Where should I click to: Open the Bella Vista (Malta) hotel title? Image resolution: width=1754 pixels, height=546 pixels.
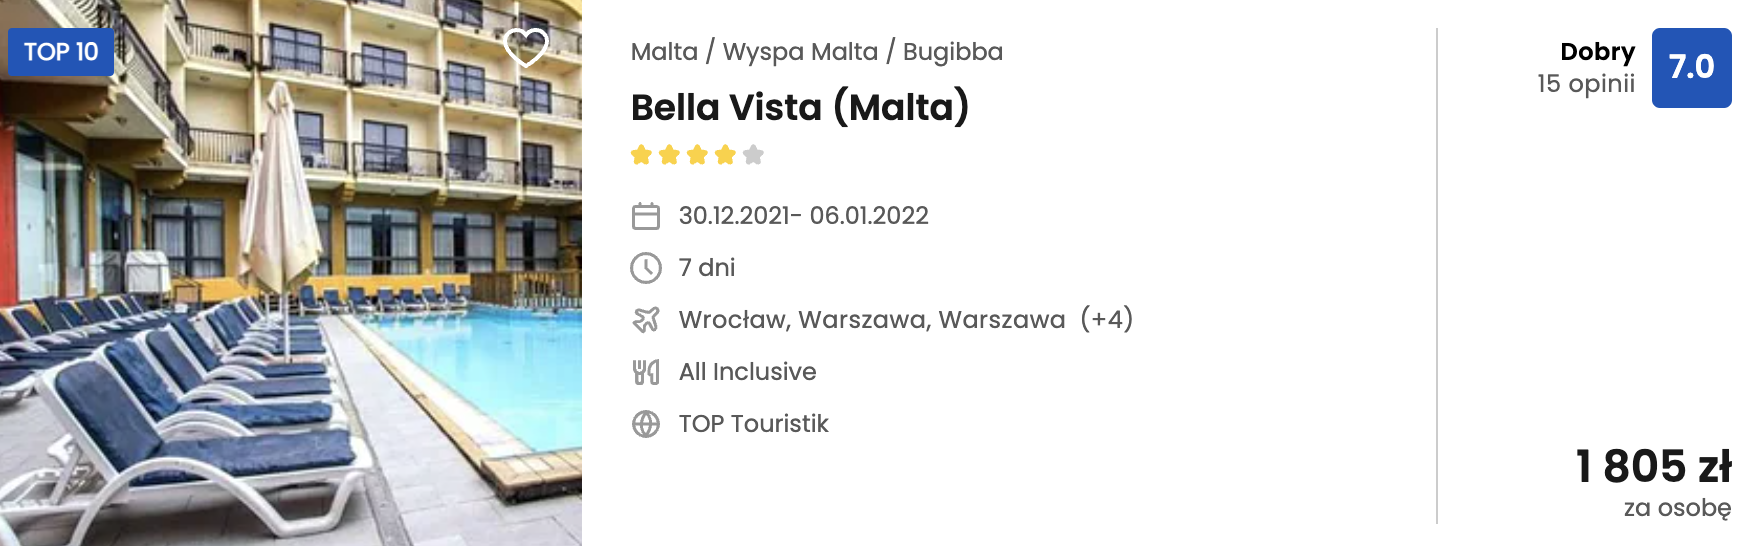[x=800, y=107]
